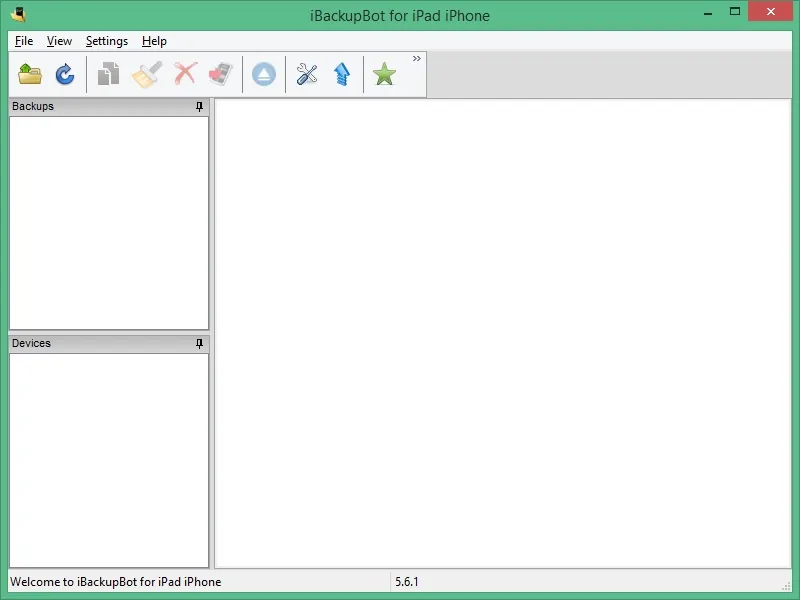800x600 pixels.
Task: Click the blue upward arrow update icon
Action: [342, 74]
